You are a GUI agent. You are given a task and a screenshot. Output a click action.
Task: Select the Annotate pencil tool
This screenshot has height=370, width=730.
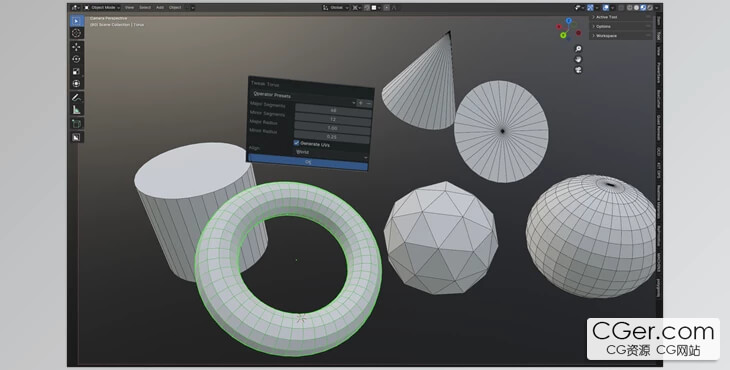76,97
